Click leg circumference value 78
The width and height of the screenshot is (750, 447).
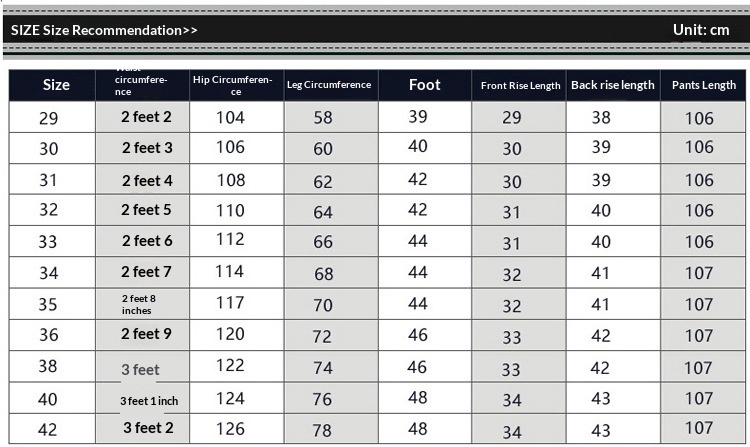coord(323,430)
